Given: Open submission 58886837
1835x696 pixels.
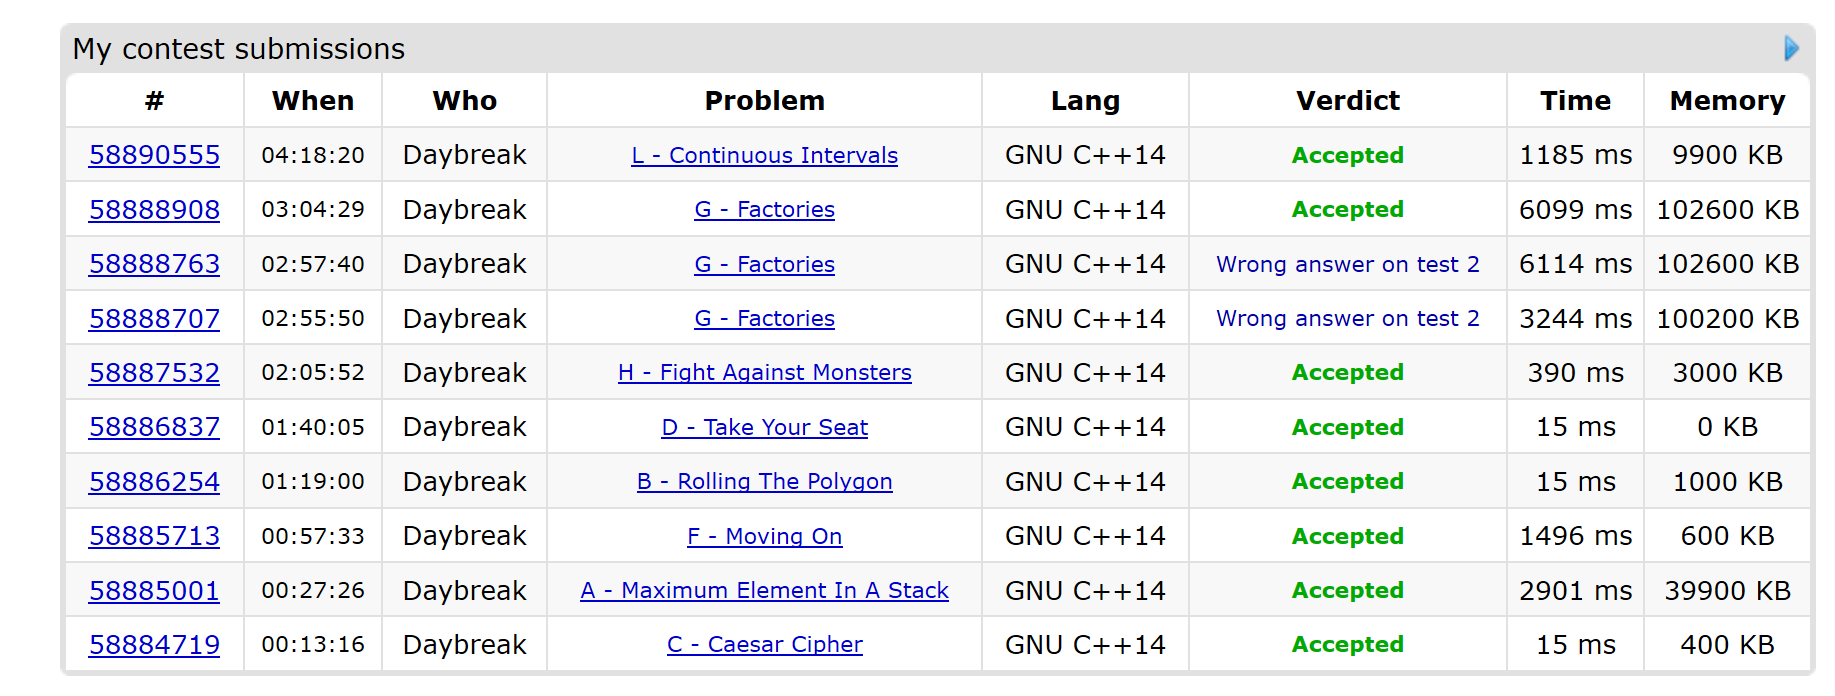Looking at the screenshot, I should point(154,427).
